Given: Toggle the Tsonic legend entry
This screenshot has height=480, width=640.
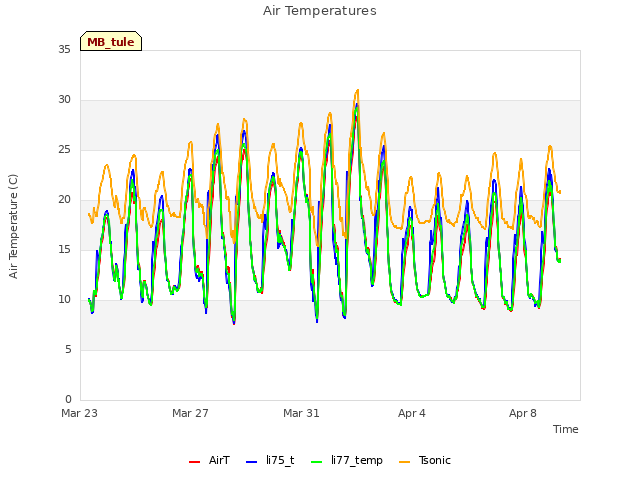Looking at the screenshot, I should tap(425, 460).
